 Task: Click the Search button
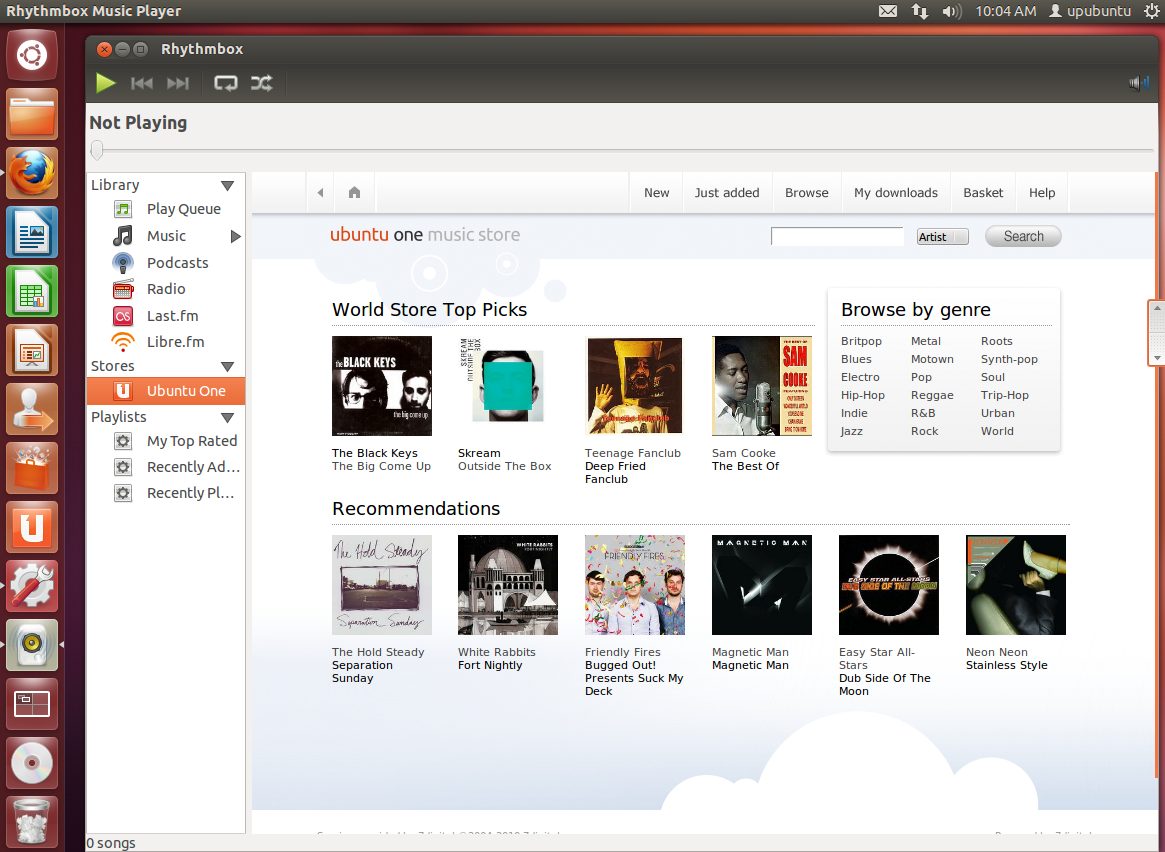[1023, 236]
